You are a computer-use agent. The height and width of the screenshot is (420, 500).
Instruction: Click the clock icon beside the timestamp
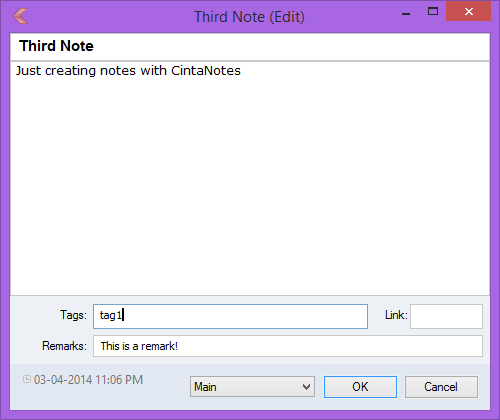(27, 379)
